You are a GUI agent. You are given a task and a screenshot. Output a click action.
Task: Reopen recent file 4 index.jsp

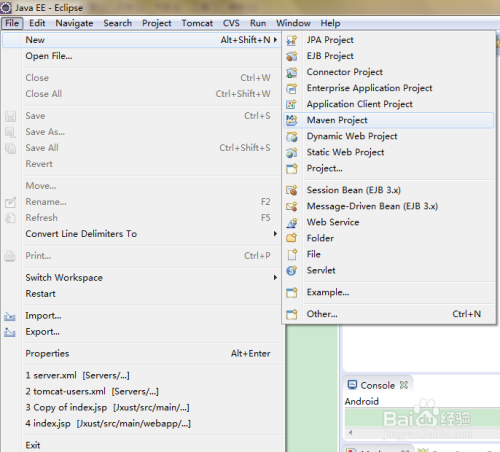[x=142, y=423]
